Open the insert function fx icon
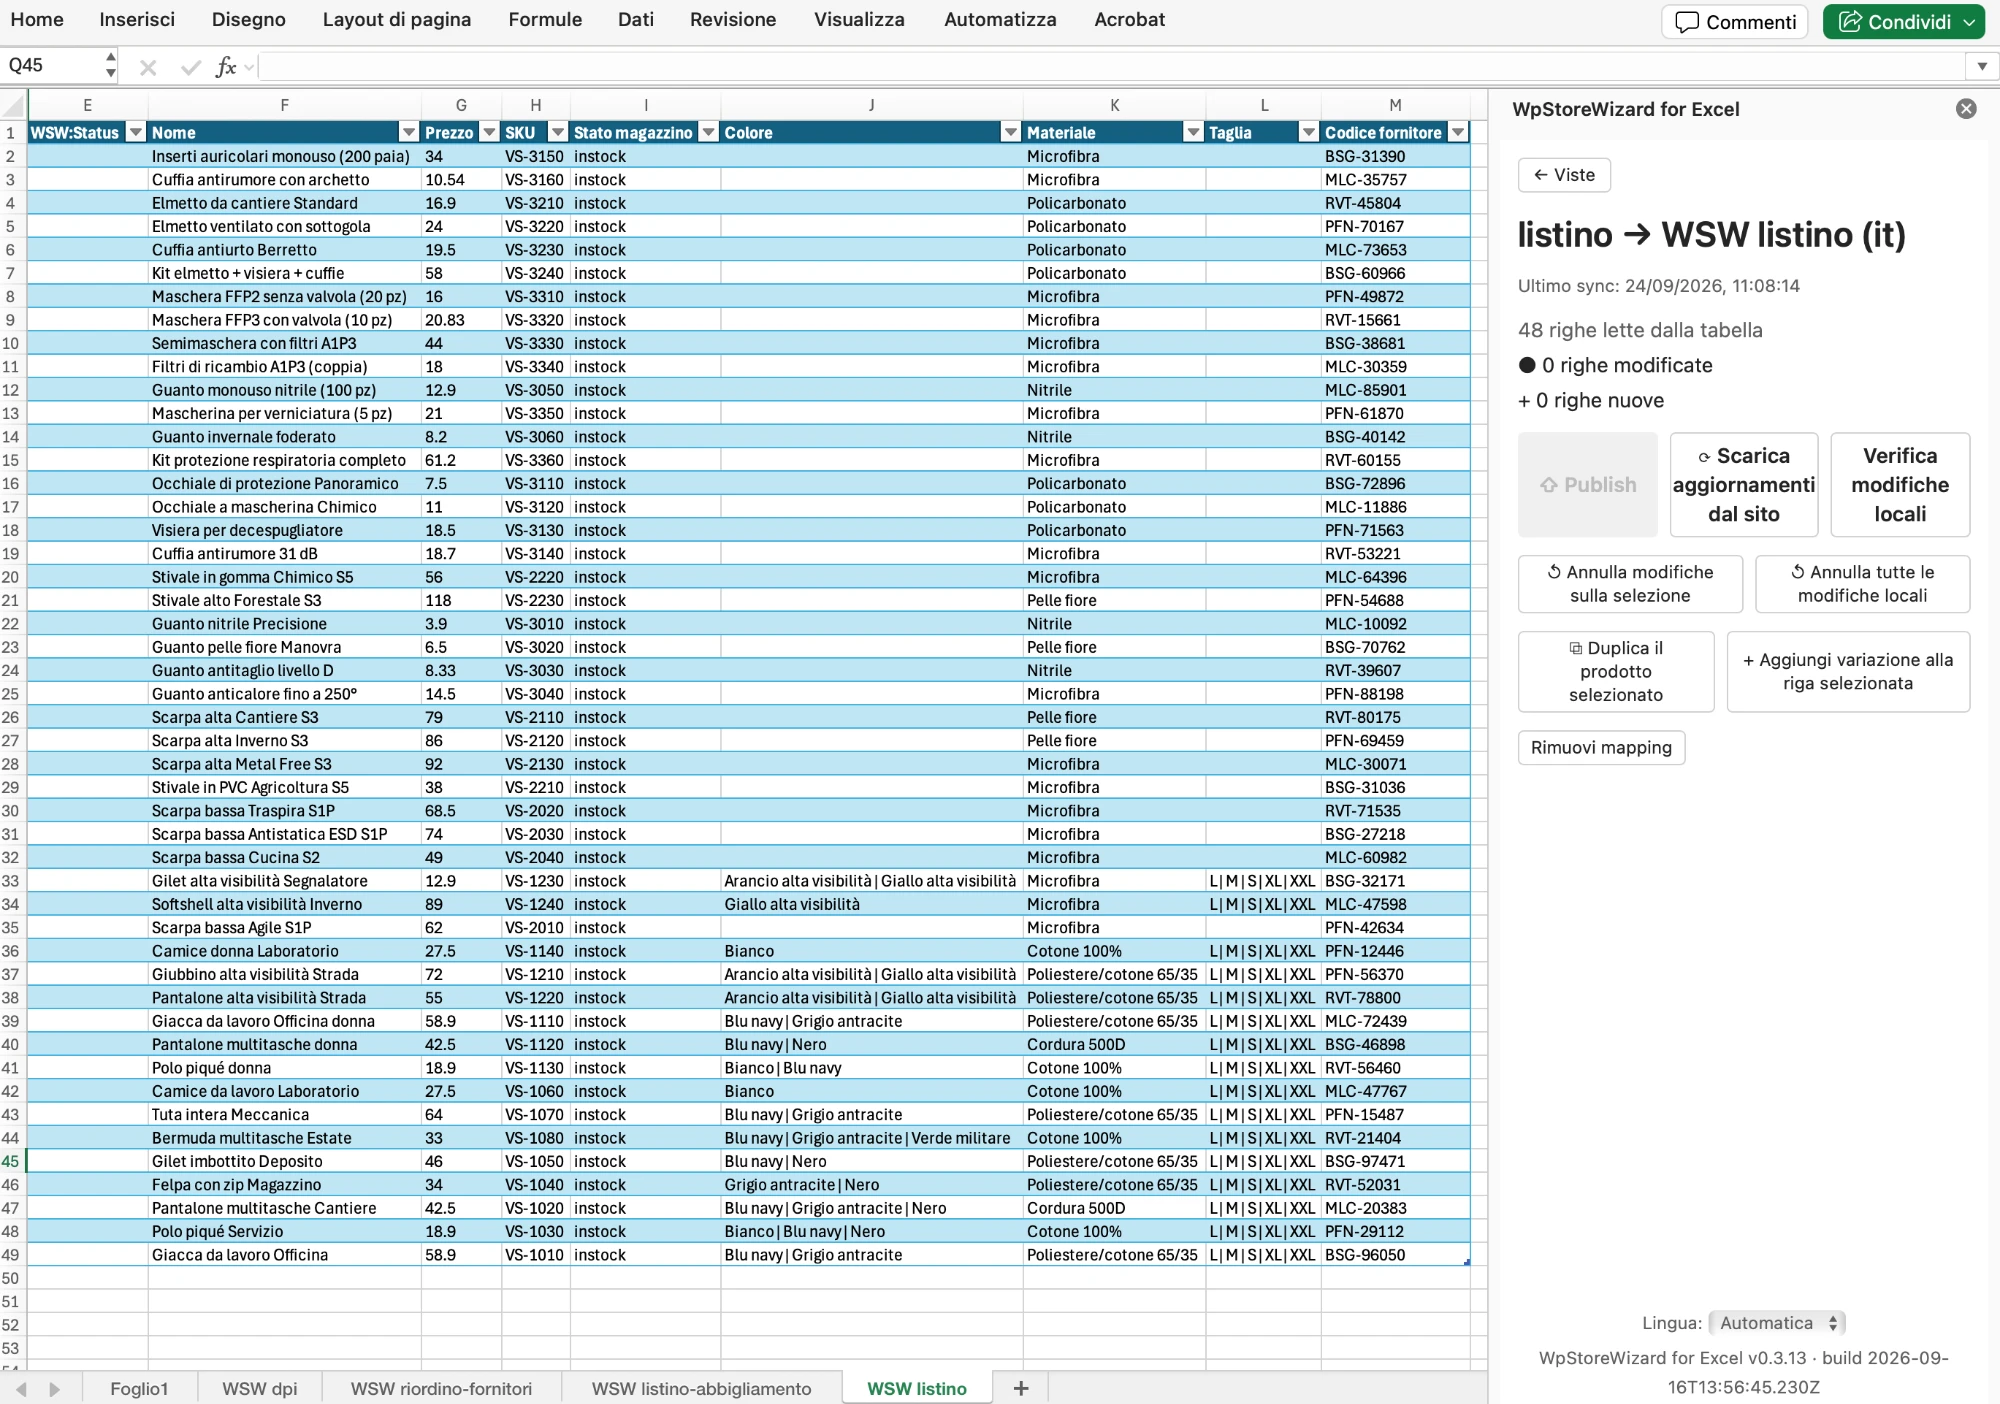2000x1404 pixels. [226, 67]
